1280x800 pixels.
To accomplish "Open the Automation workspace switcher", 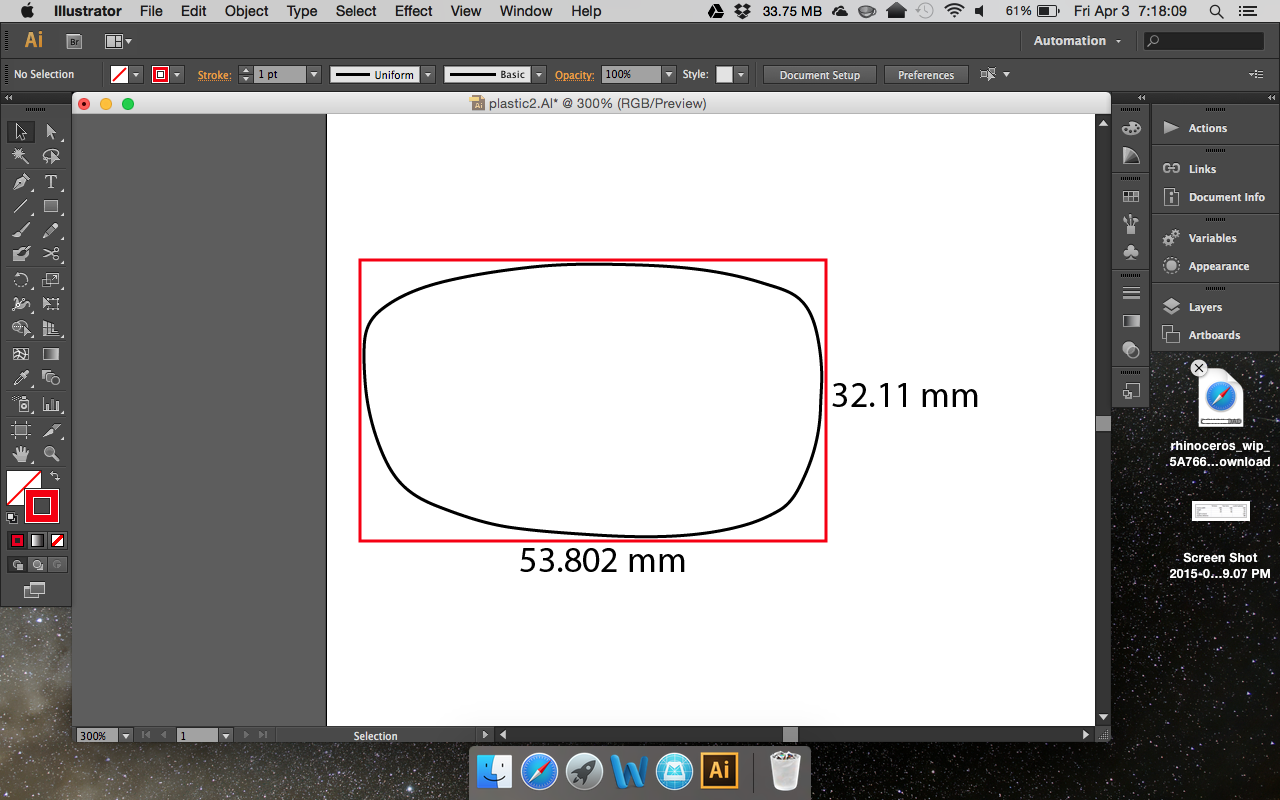I will [x=1078, y=41].
